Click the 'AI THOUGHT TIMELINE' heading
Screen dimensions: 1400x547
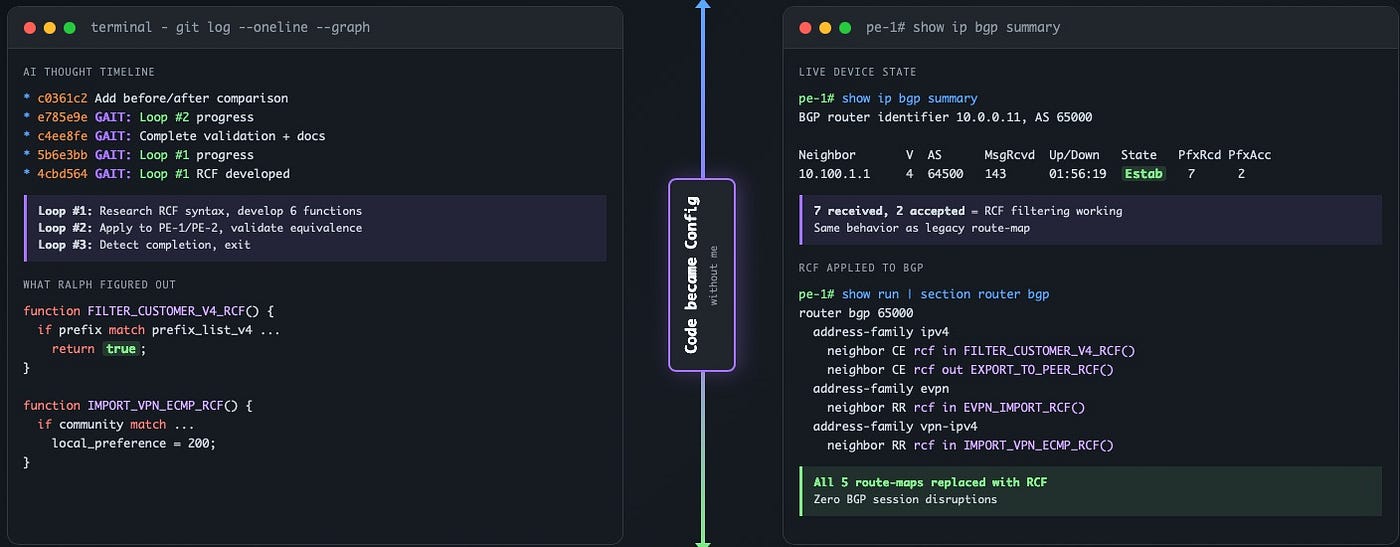pyautogui.click(x=89, y=72)
